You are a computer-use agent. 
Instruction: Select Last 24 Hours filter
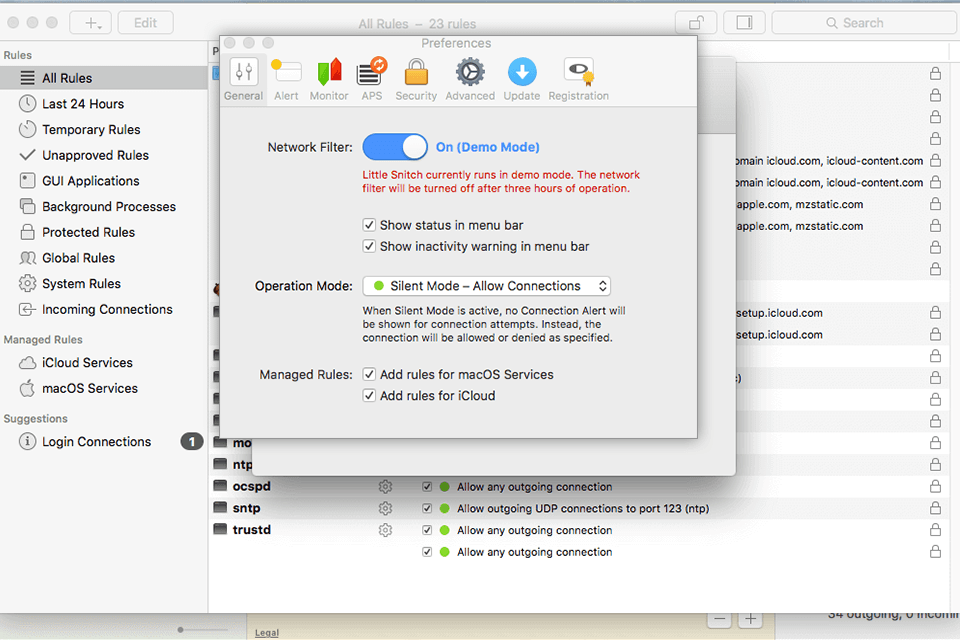coord(104,104)
